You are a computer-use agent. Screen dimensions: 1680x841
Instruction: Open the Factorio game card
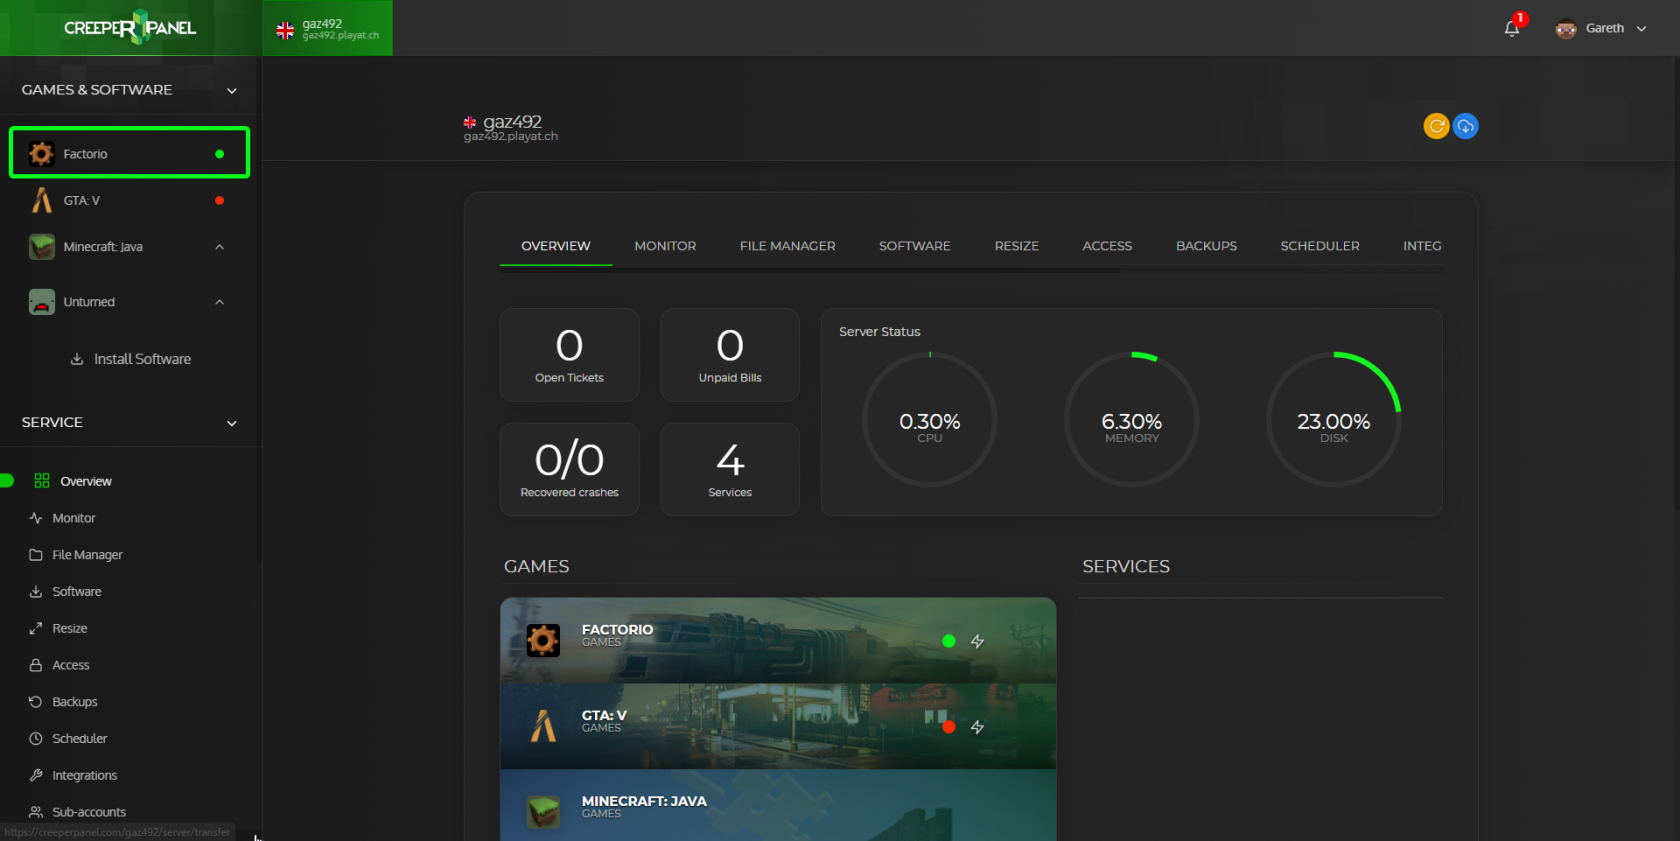click(x=778, y=641)
